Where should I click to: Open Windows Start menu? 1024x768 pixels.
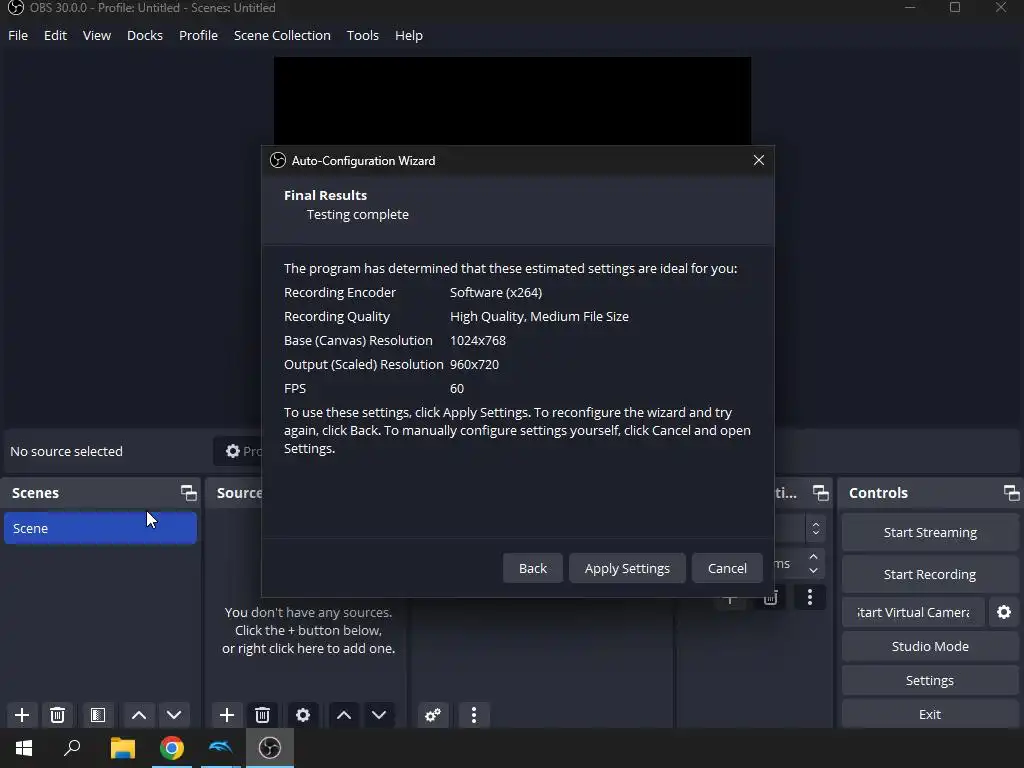(24, 748)
